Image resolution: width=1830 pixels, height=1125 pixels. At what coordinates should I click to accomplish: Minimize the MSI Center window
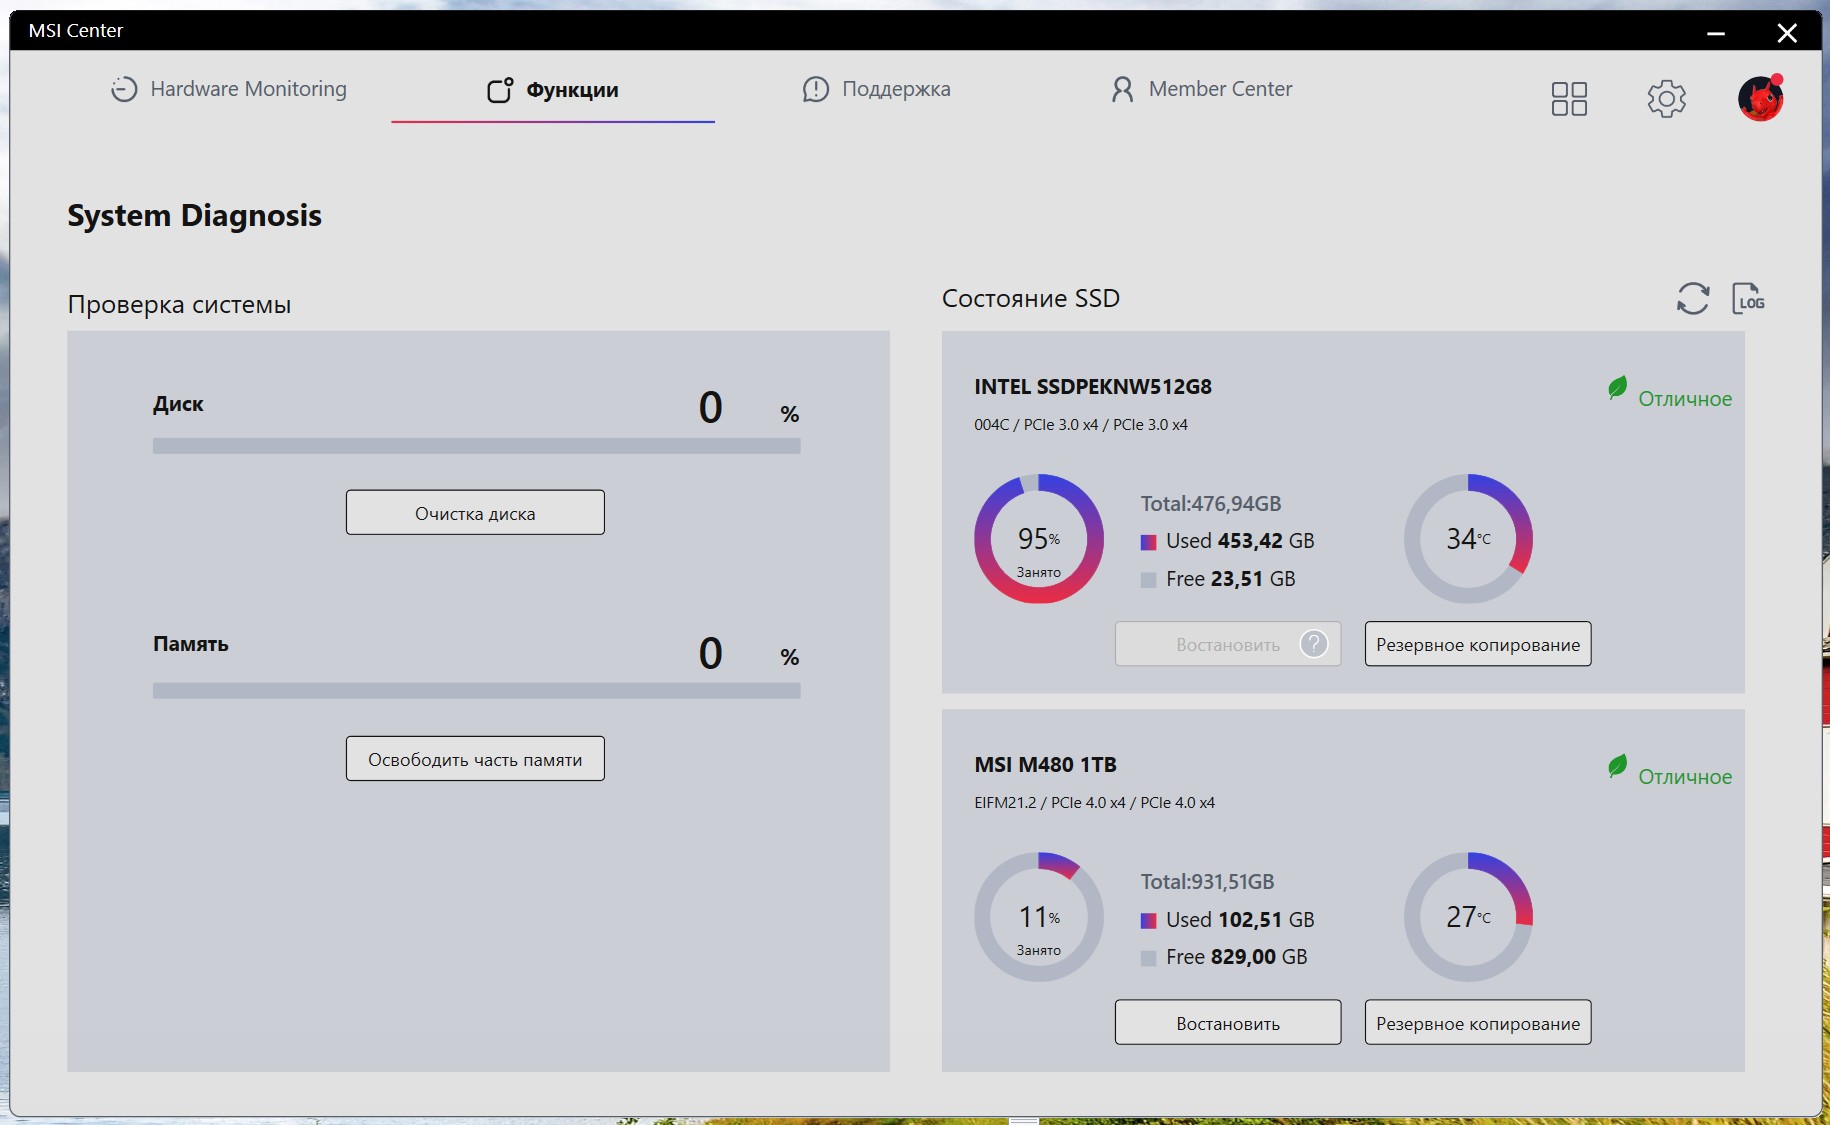click(x=1716, y=33)
